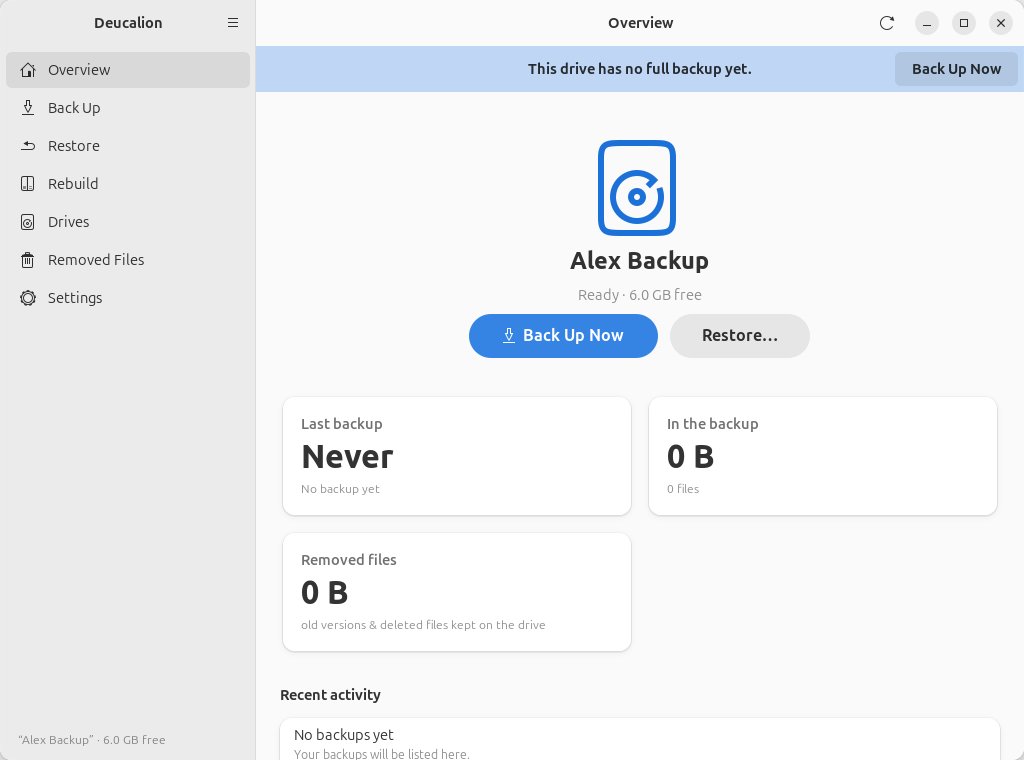The width and height of the screenshot is (1024, 760).
Task: Click the Restore... button
Action: pyautogui.click(x=739, y=336)
